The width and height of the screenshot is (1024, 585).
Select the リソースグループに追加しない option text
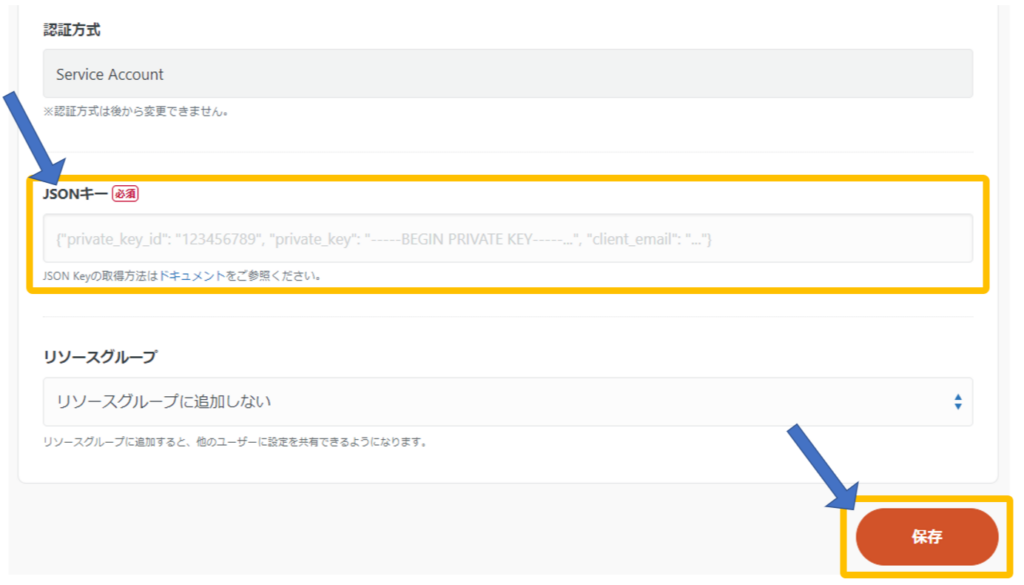coord(164,402)
